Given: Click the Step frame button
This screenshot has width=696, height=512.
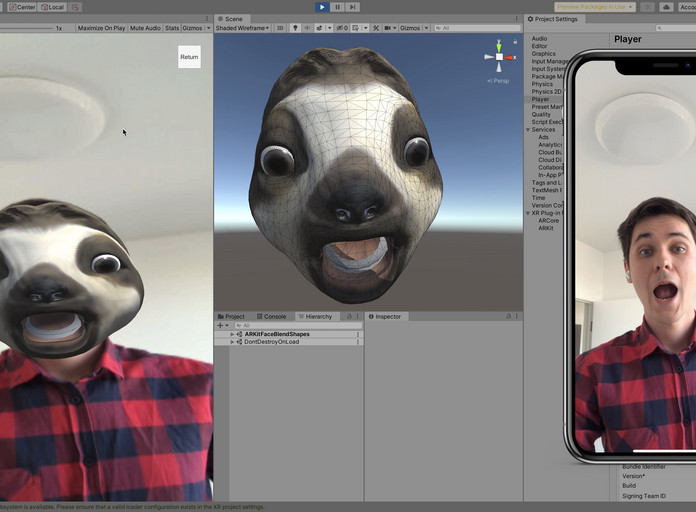Looking at the screenshot, I should click(352, 7).
